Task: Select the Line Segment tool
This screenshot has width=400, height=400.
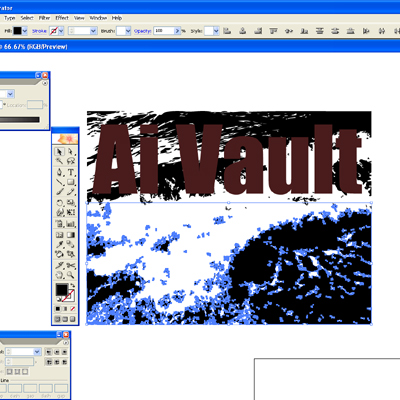Action: [x=59, y=182]
